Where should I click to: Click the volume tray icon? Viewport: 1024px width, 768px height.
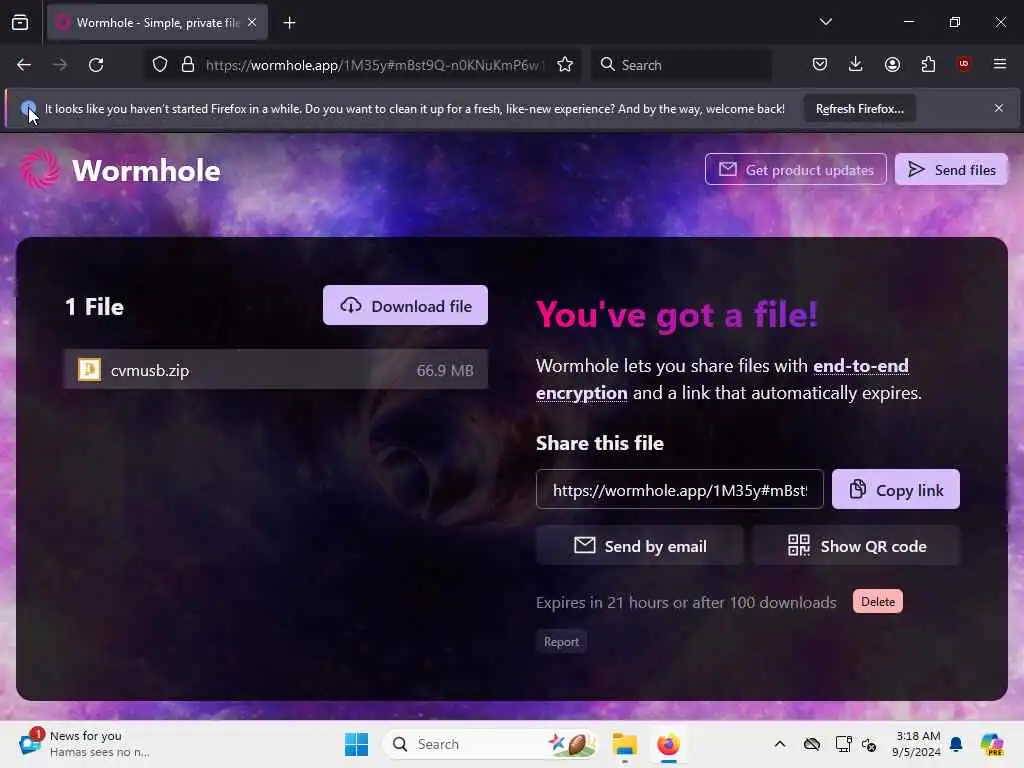tap(869, 744)
